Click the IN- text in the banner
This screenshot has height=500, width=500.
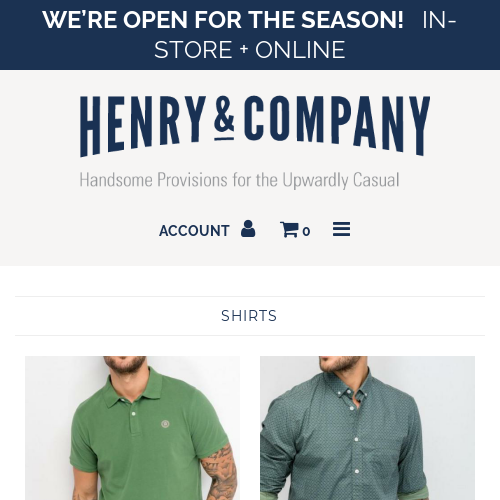click(x=439, y=20)
